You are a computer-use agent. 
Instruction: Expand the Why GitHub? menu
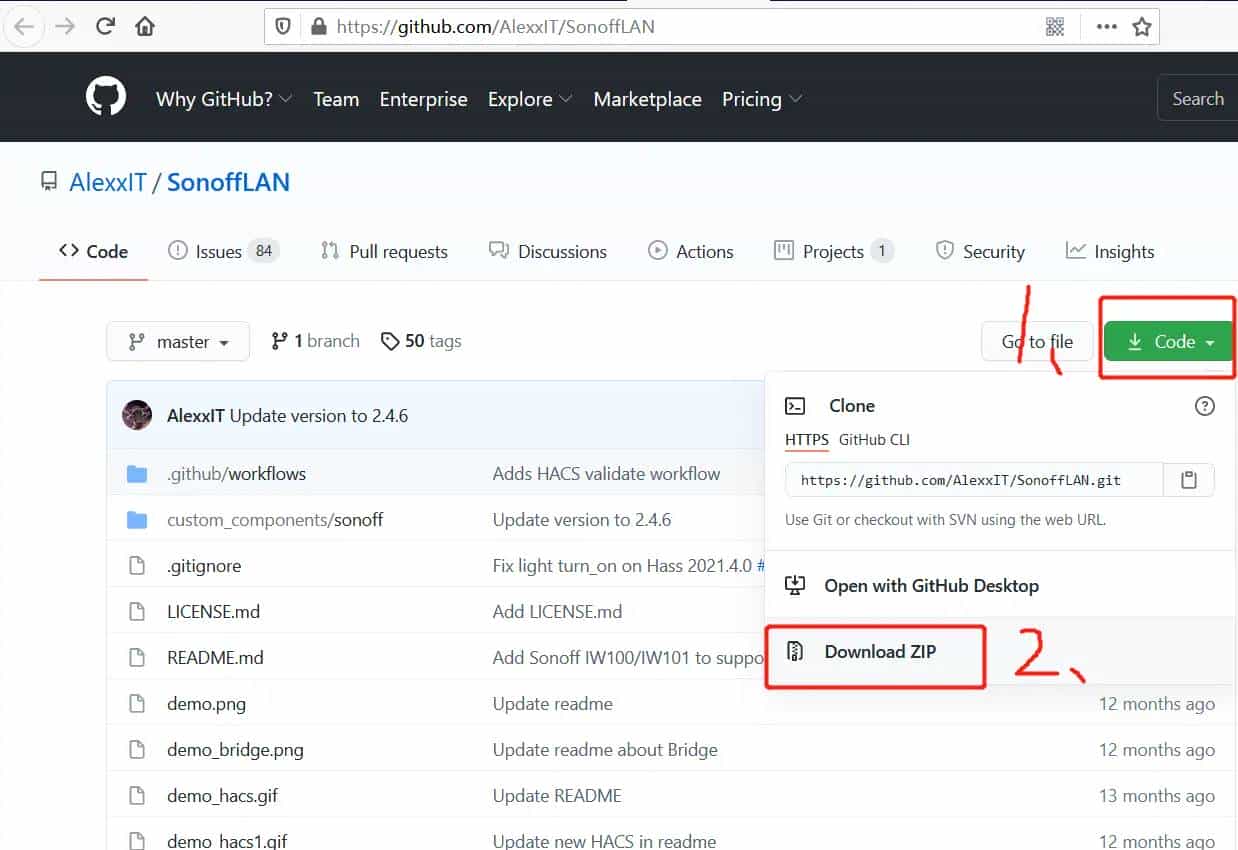(224, 99)
